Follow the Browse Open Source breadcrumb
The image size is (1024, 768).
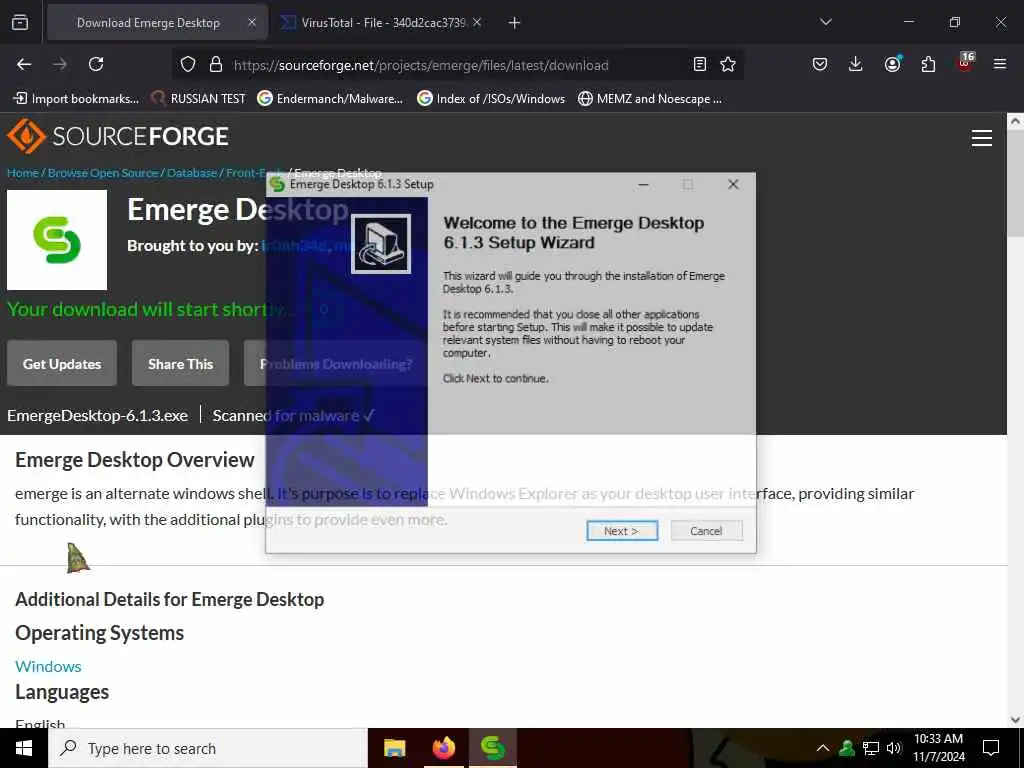click(103, 173)
